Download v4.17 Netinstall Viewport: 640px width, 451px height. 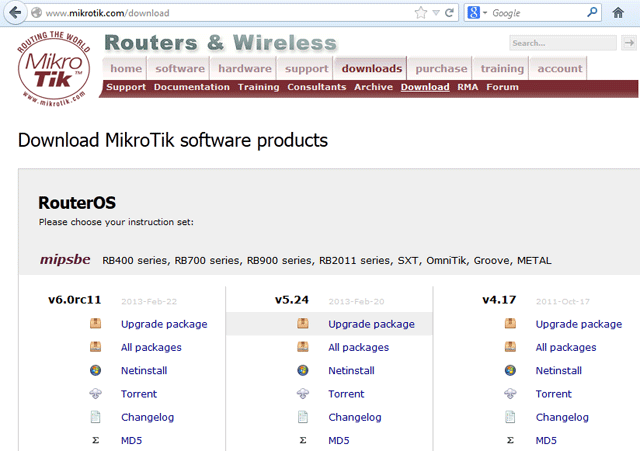[558, 371]
